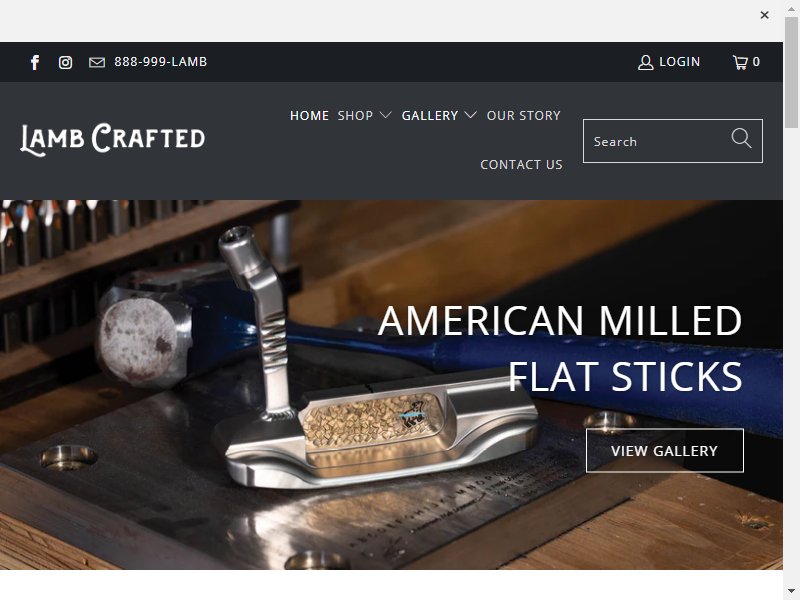Go to the Home menu item
Screen dimensions: 800x600
(309, 116)
